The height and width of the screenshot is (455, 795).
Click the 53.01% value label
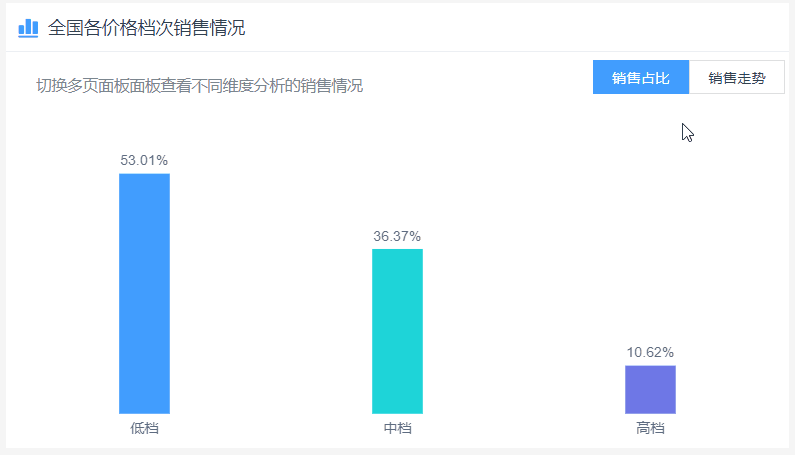pos(144,160)
